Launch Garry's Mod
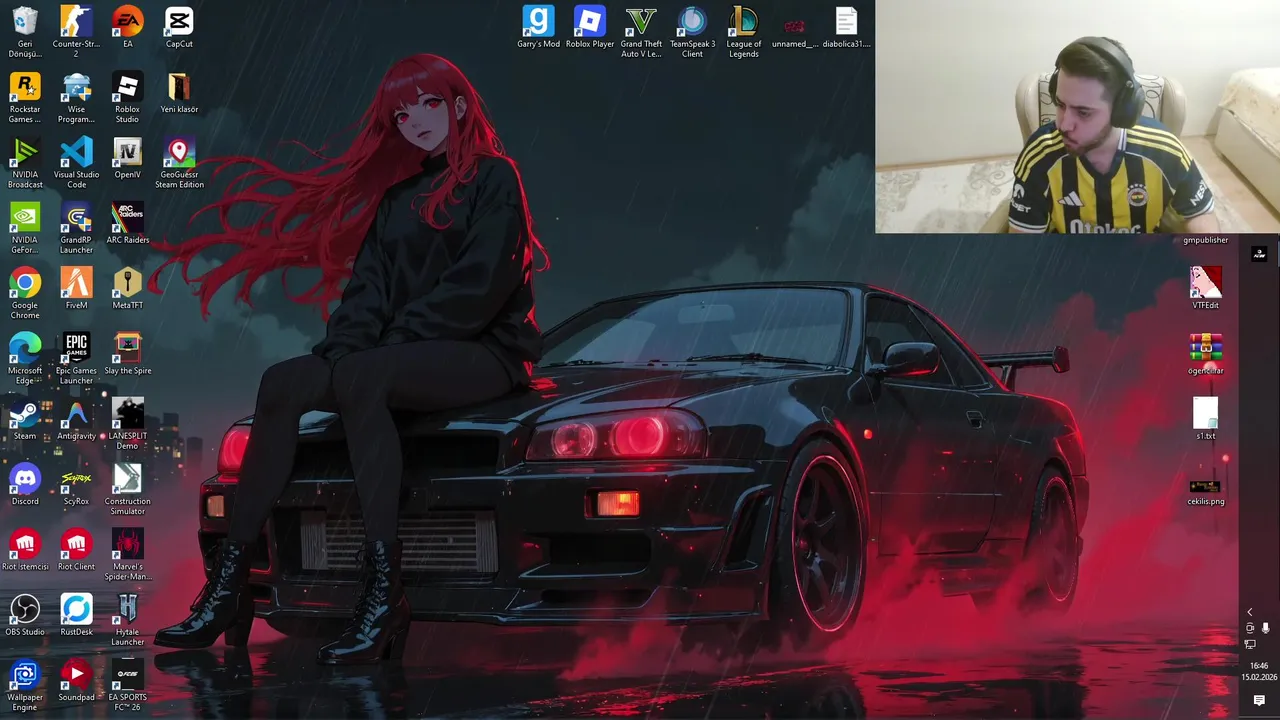1280x720 pixels. tap(538, 27)
